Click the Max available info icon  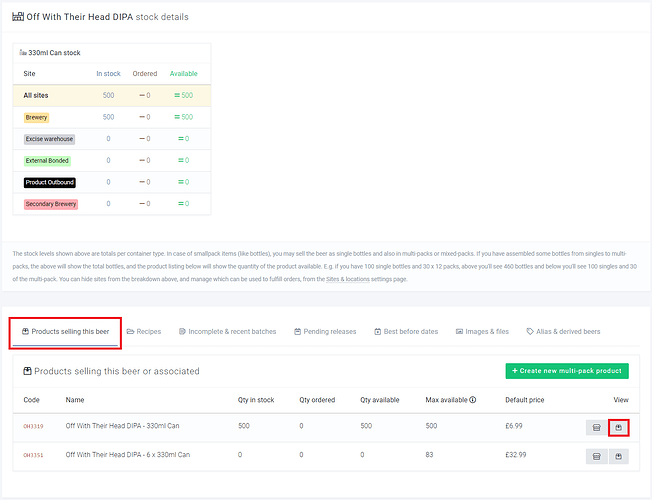472,399
